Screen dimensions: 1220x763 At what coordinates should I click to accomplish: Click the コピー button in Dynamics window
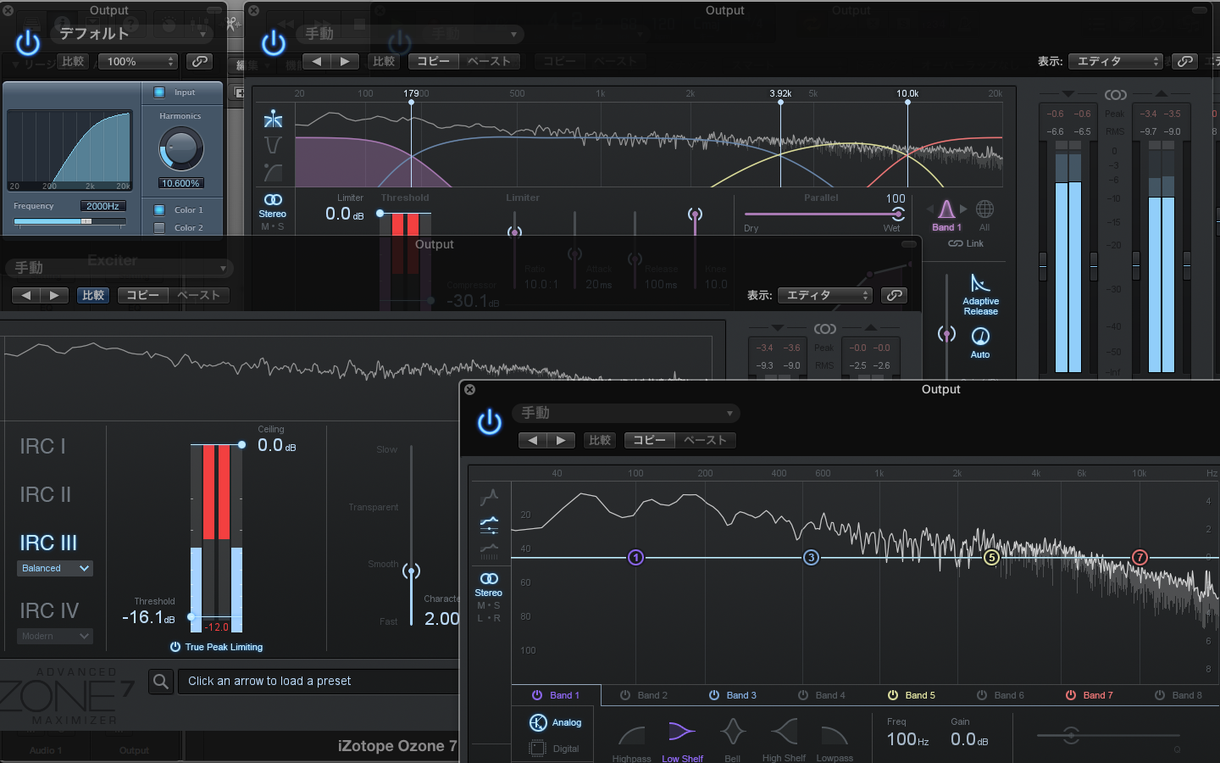(433, 61)
